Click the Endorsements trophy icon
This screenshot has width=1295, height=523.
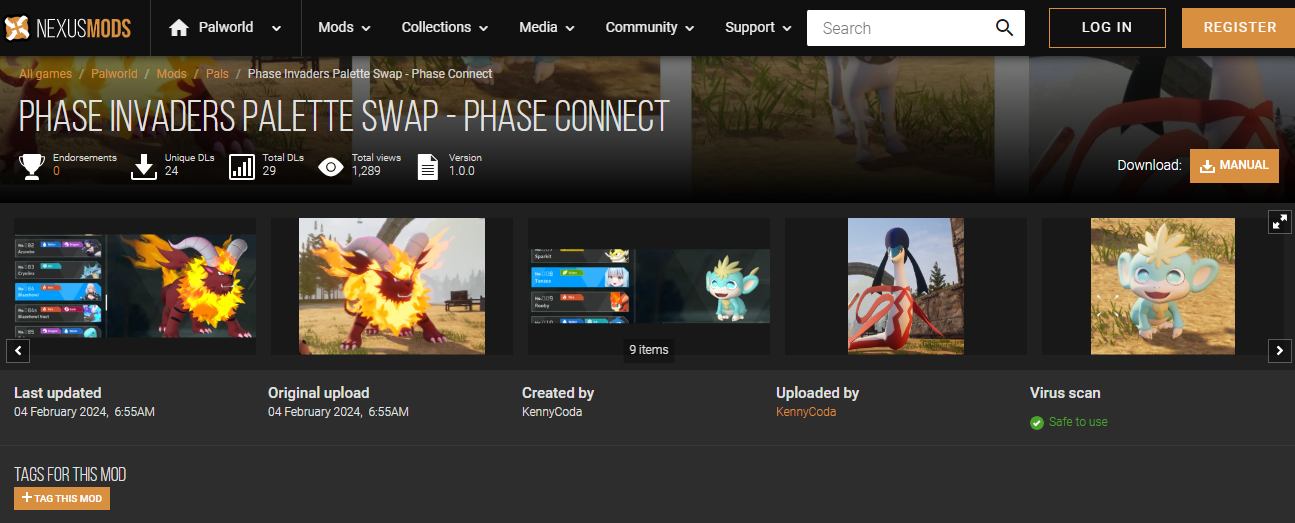(x=32, y=166)
